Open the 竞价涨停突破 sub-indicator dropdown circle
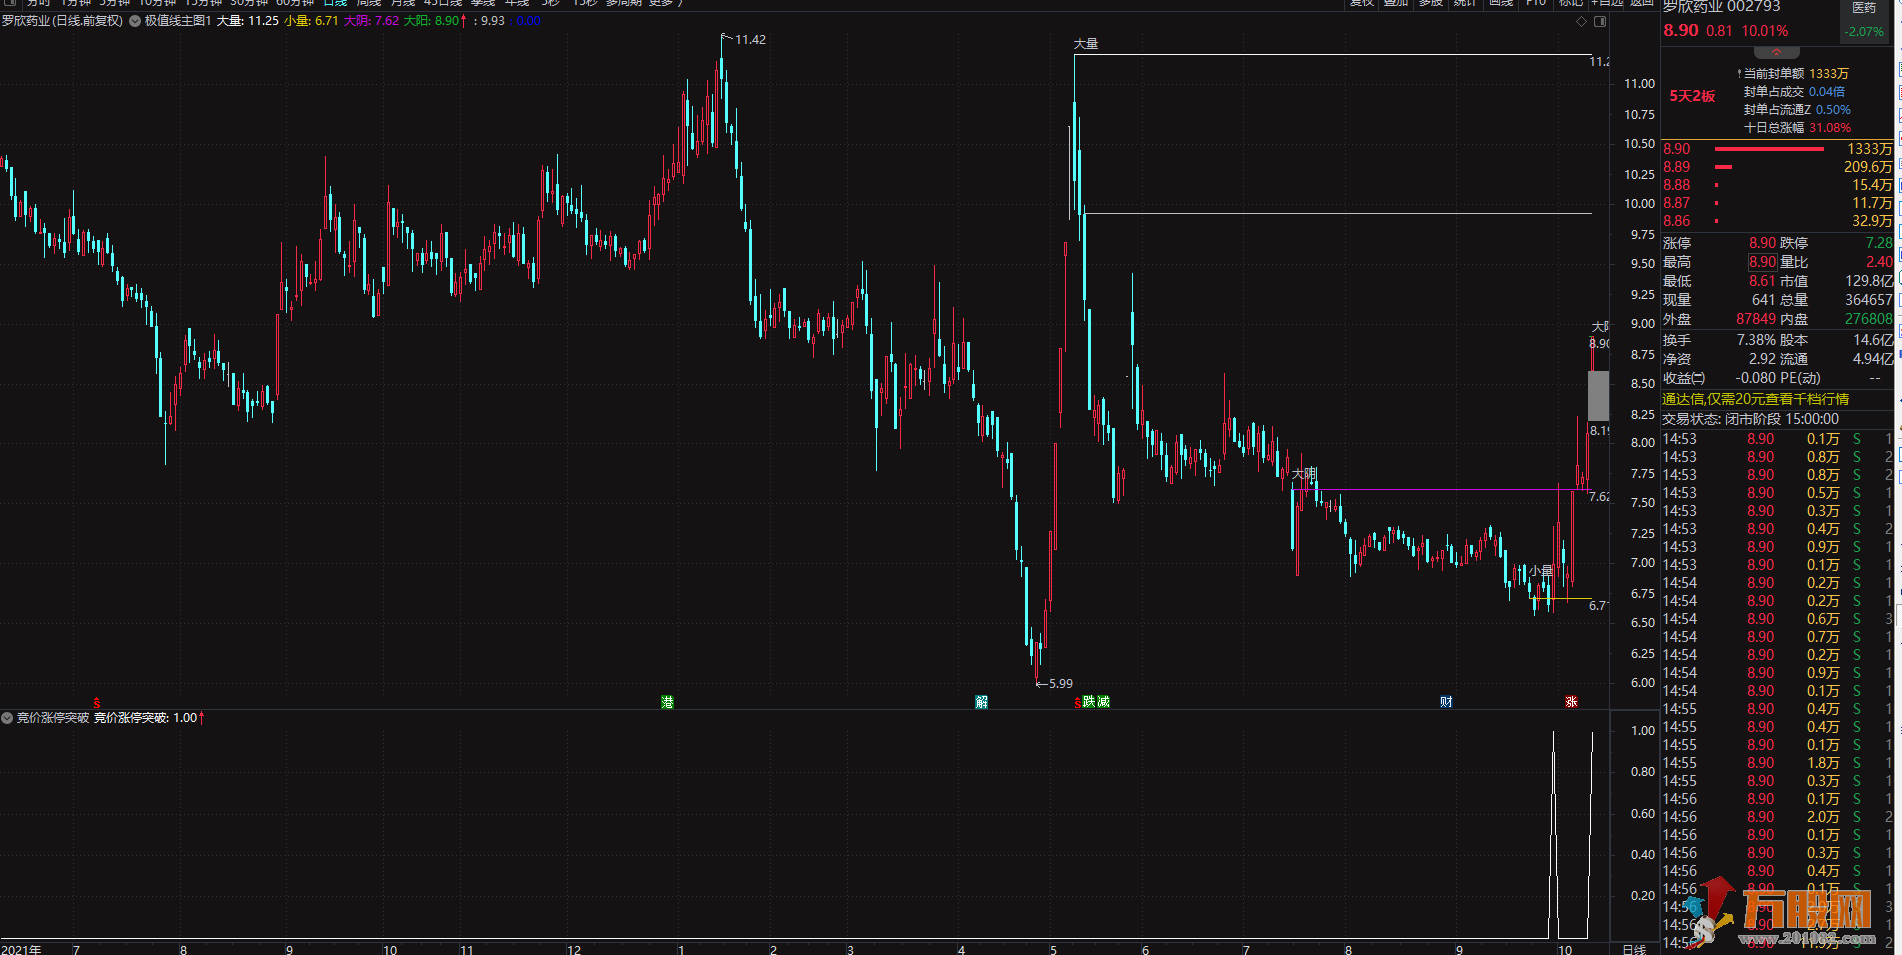 7,718
